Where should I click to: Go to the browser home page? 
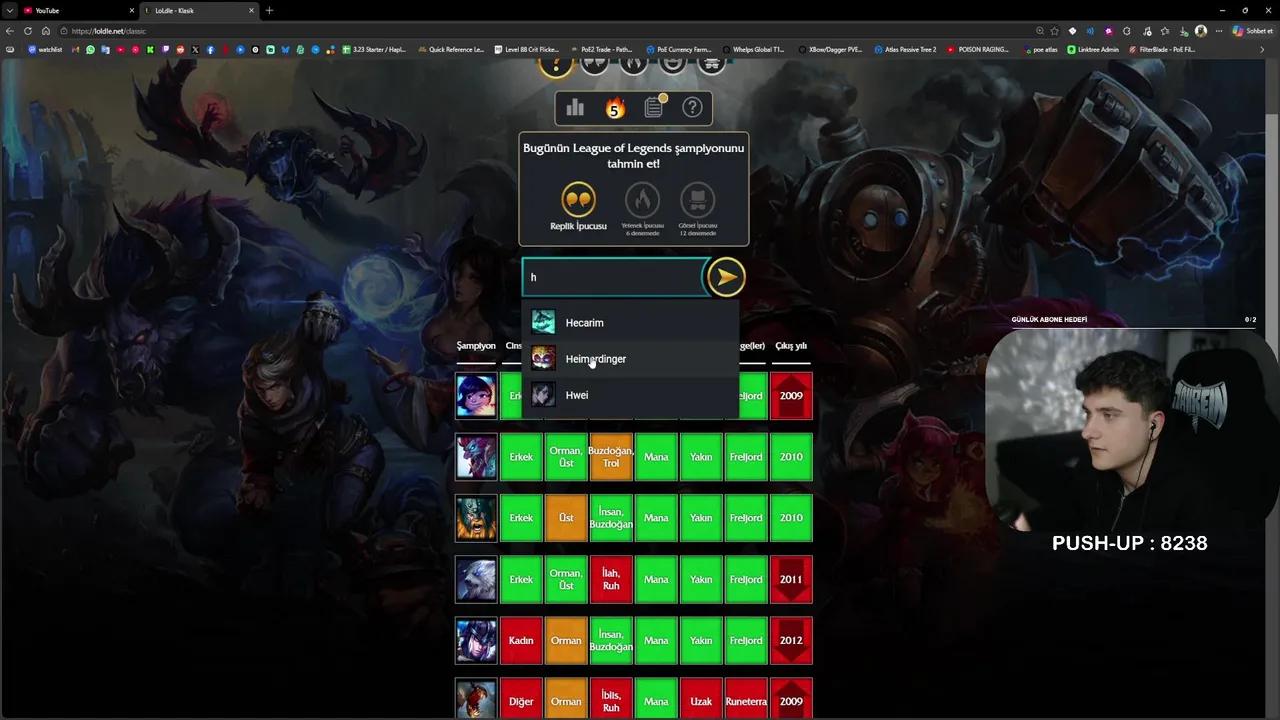(x=45, y=31)
